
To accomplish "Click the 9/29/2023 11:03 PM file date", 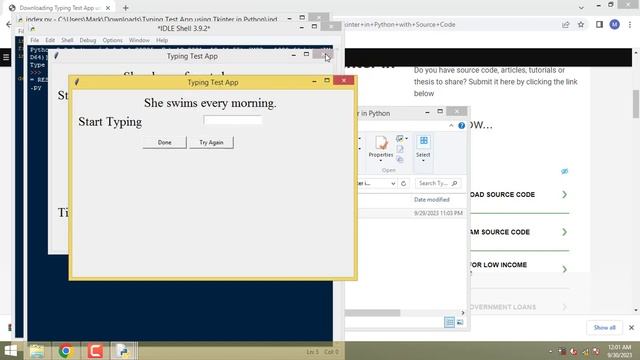I will [438, 213].
